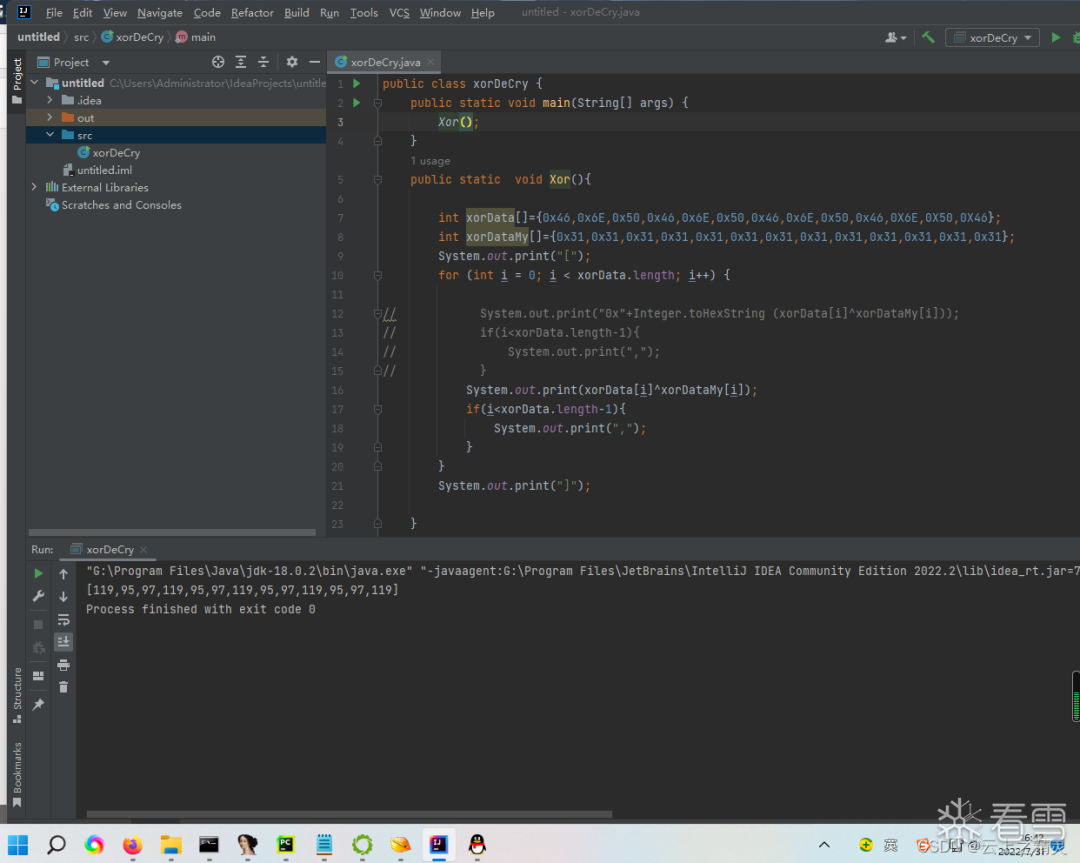Viewport: 1080px width, 863px height.
Task: Click the Clear All trash icon in console
Action: 63,687
